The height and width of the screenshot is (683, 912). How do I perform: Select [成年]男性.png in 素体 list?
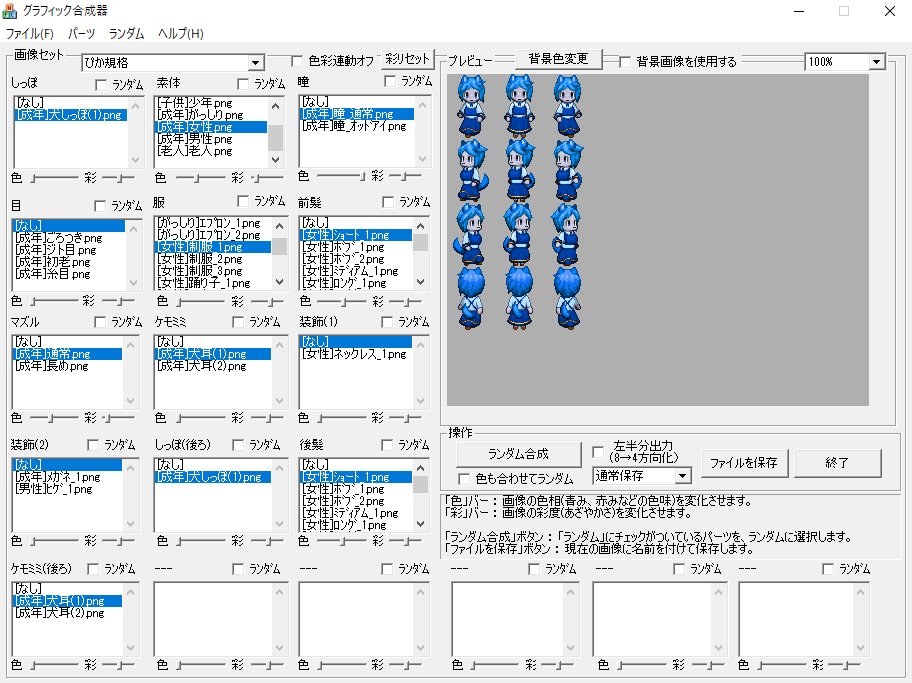click(211, 139)
